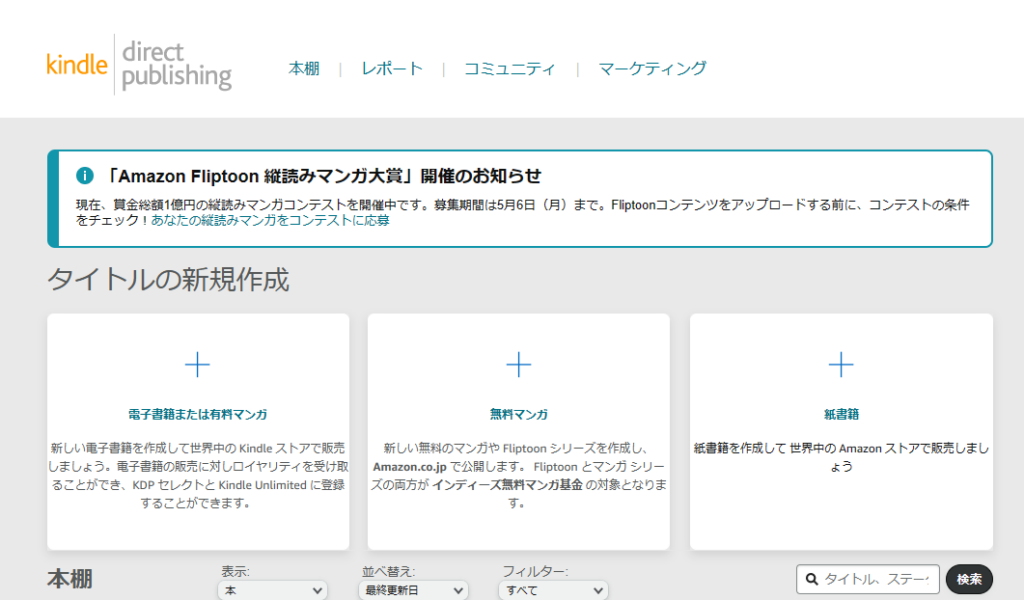Image resolution: width=1024 pixels, height=600 pixels.
Task: Open the 無料マンガ title link
Action: coord(518,414)
